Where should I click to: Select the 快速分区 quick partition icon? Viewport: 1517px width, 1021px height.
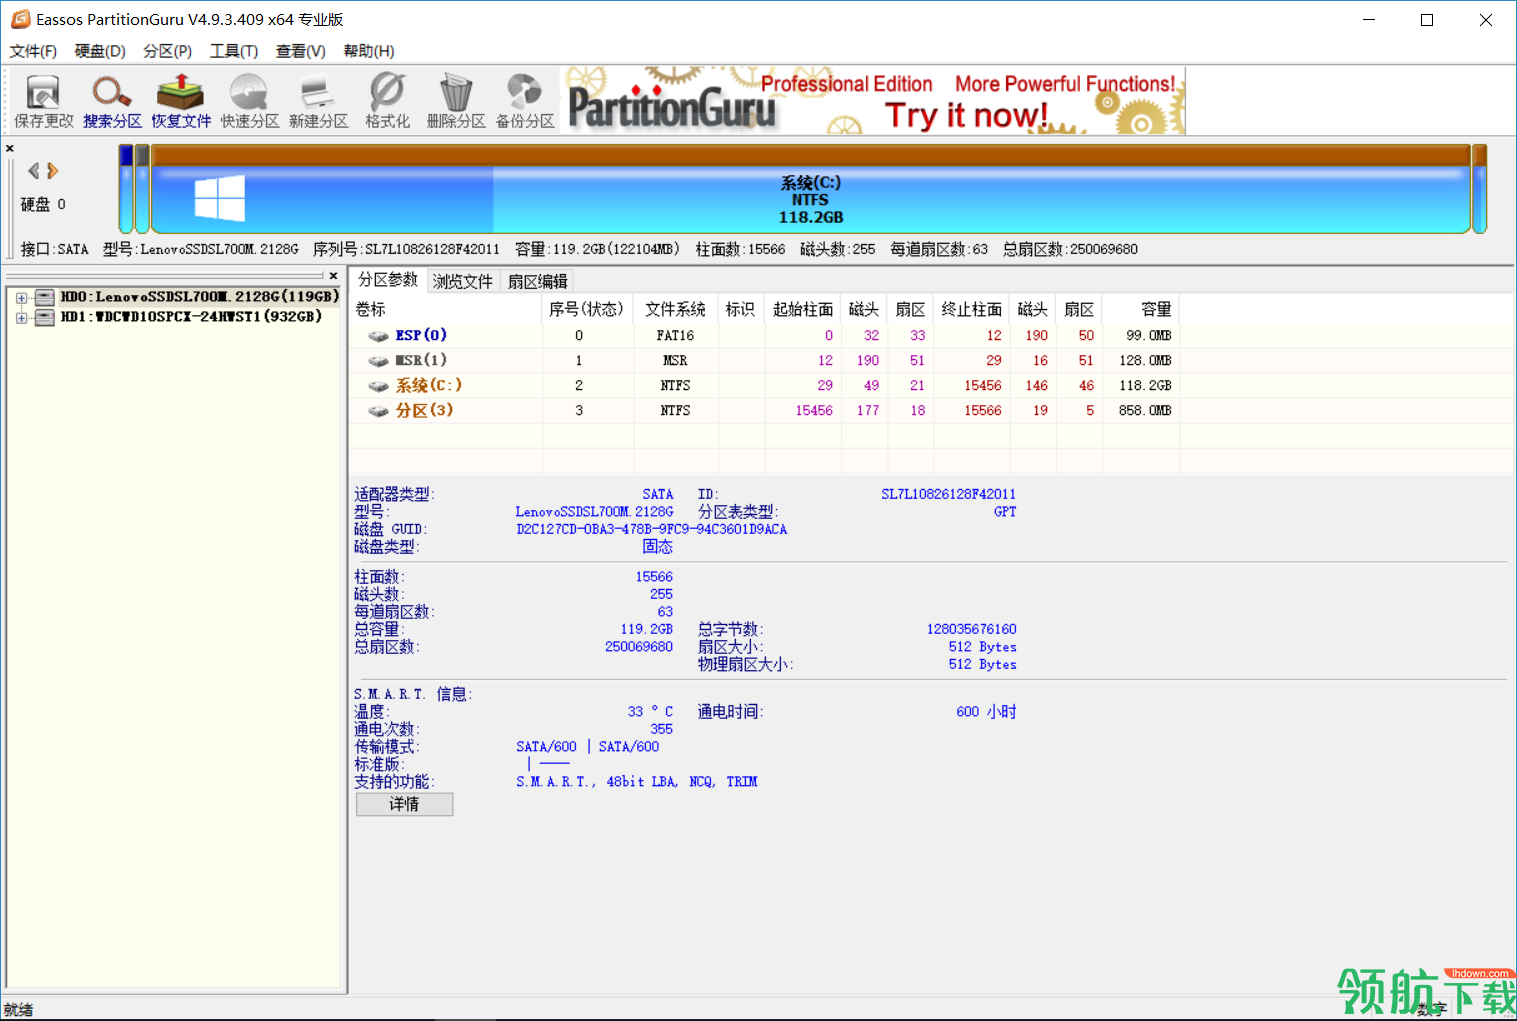click(249, 102)
